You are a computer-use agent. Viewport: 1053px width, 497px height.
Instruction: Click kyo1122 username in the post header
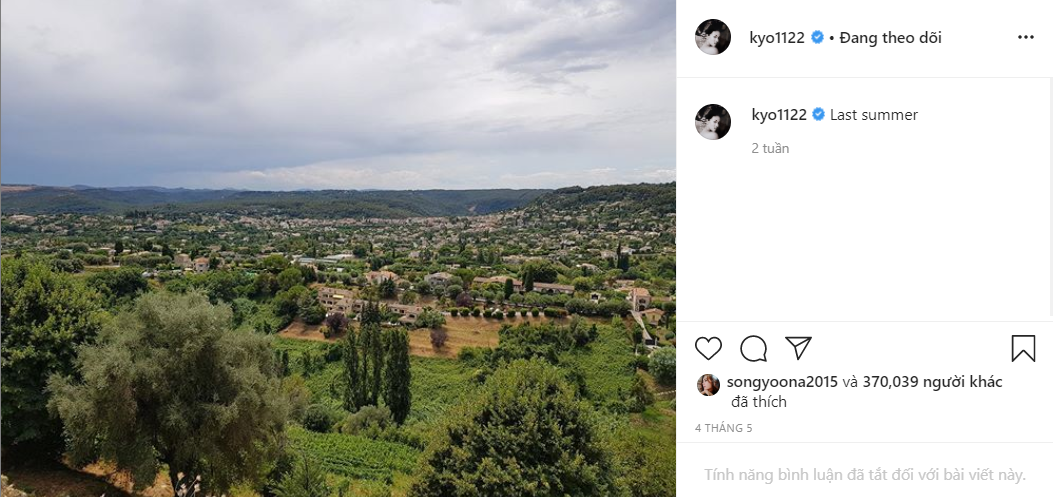[x=778, y=38]
